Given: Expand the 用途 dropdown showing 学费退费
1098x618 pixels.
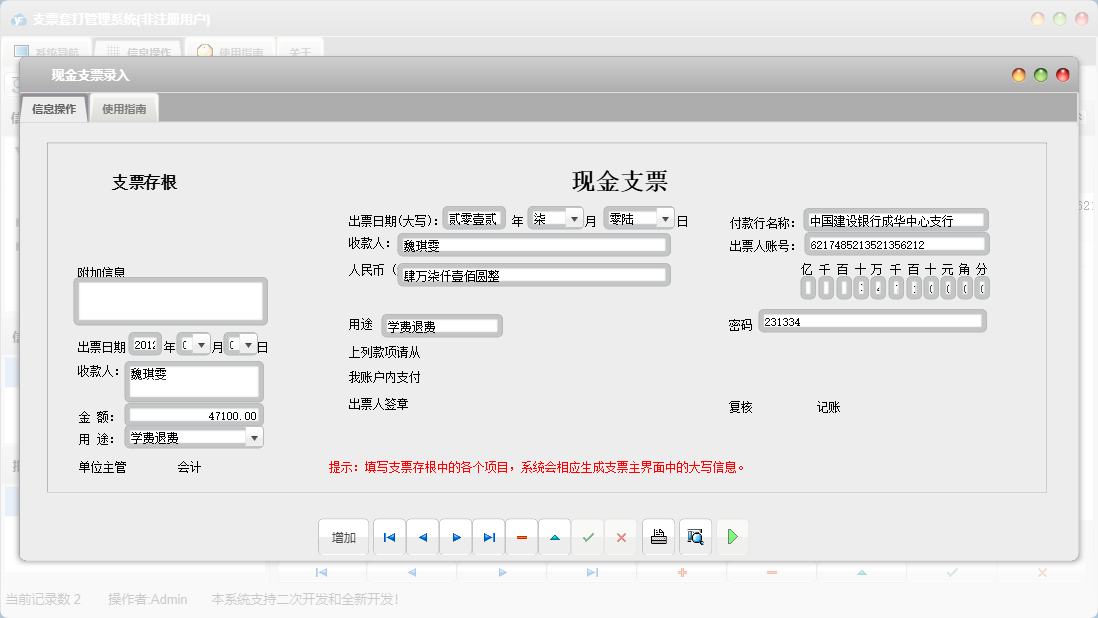Looking at the screenshot, I should [x=254, y=436].
